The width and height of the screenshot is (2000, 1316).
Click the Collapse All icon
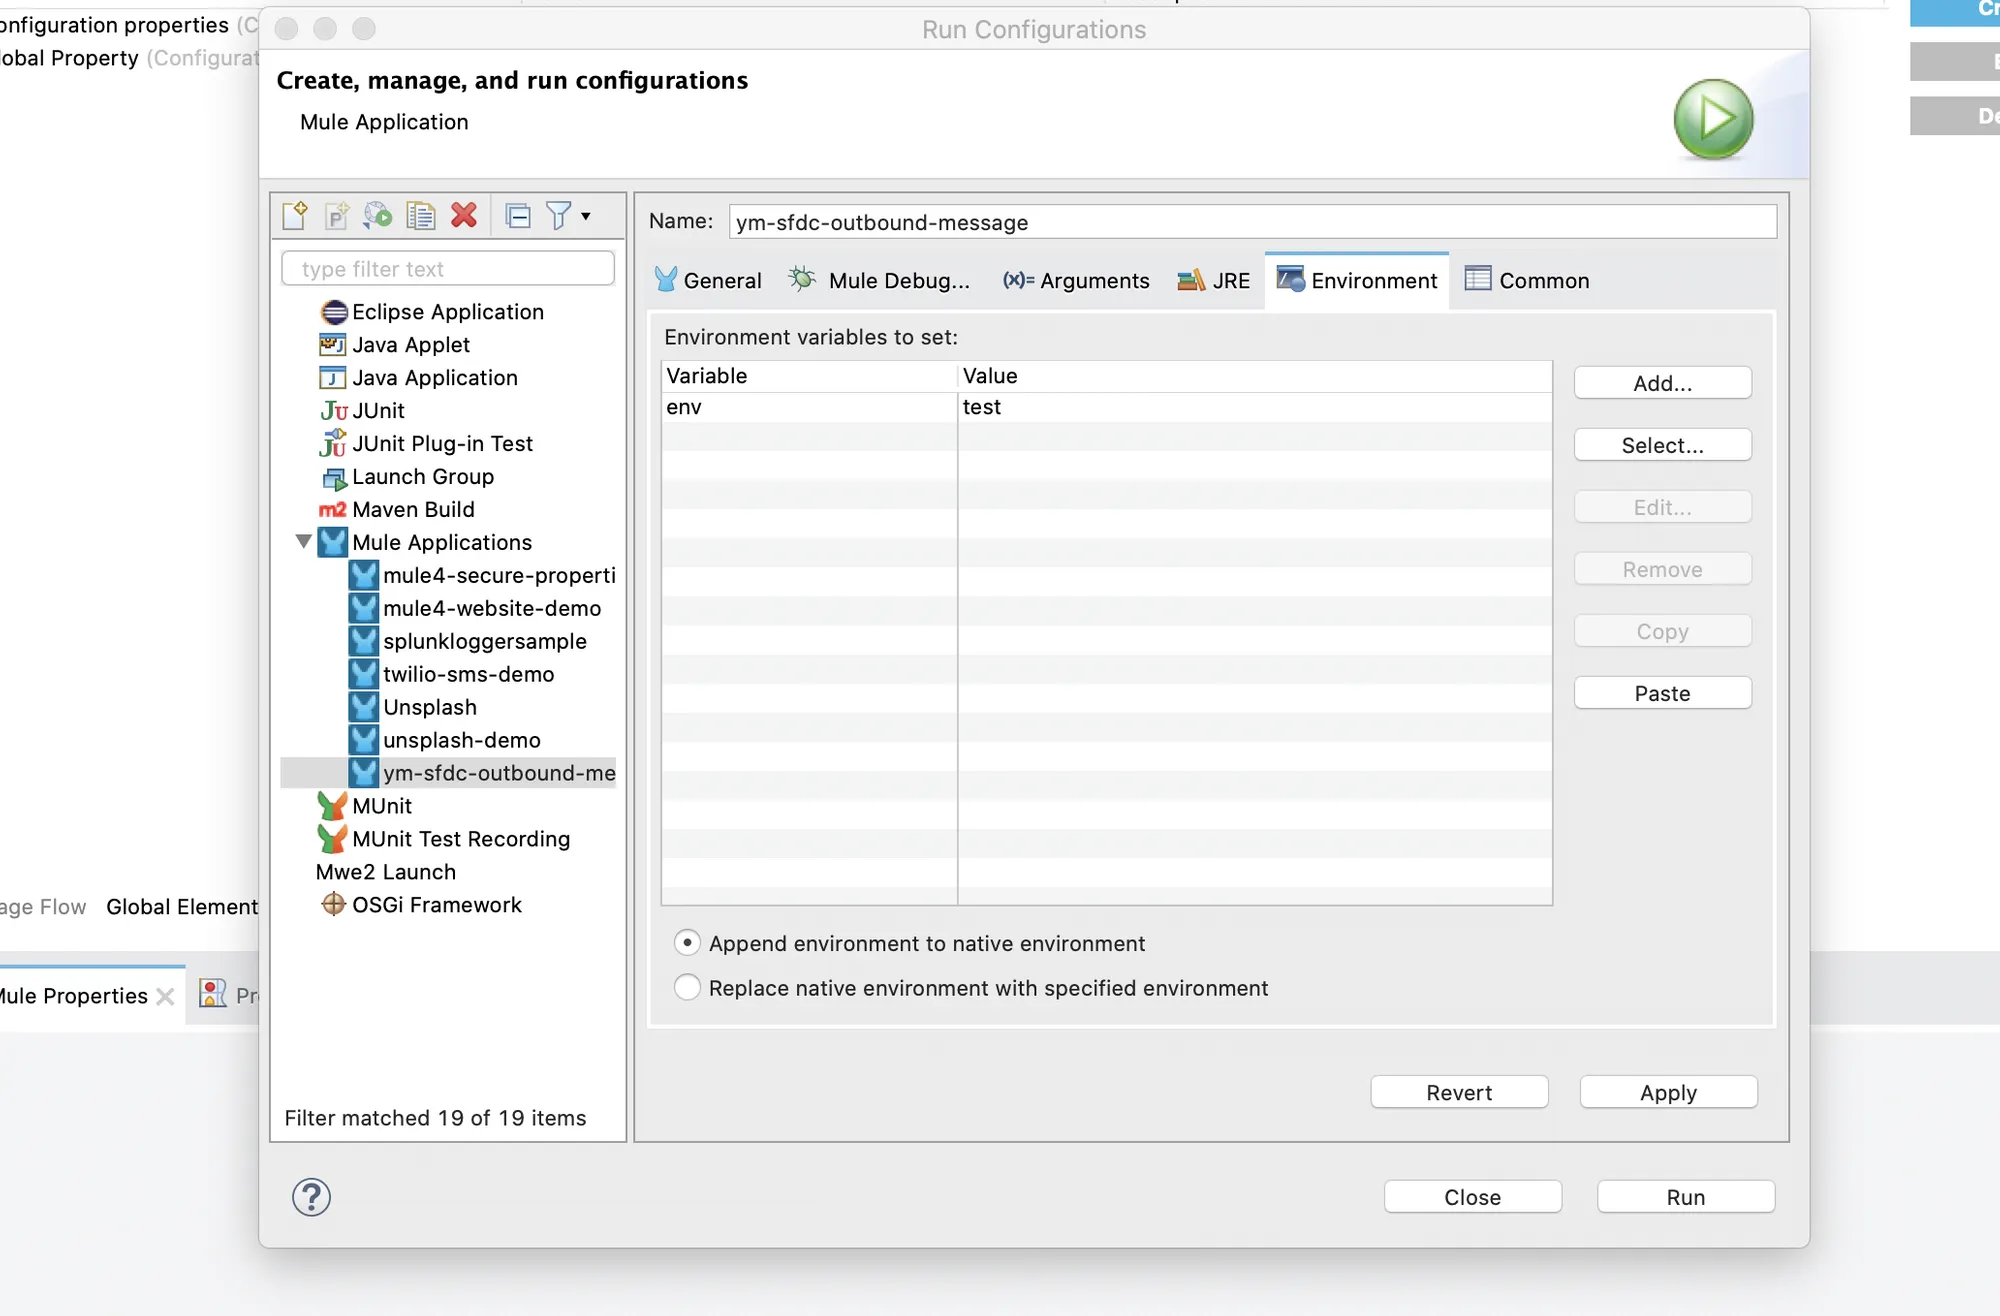point(518,215)
